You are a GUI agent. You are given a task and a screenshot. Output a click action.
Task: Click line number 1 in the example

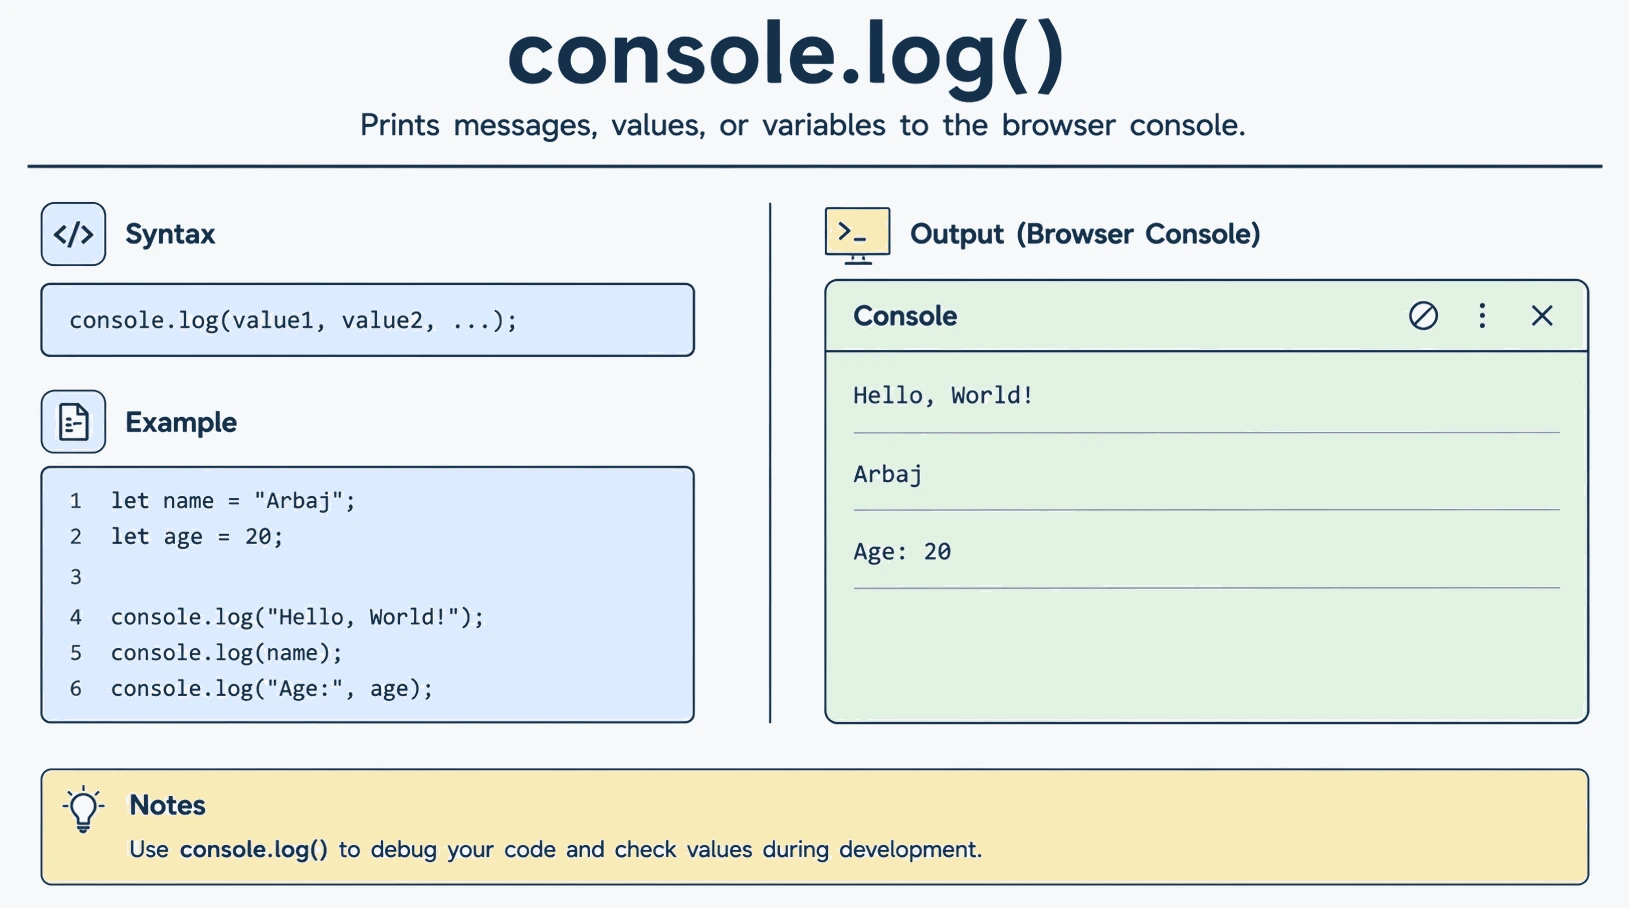pos(75,501)
